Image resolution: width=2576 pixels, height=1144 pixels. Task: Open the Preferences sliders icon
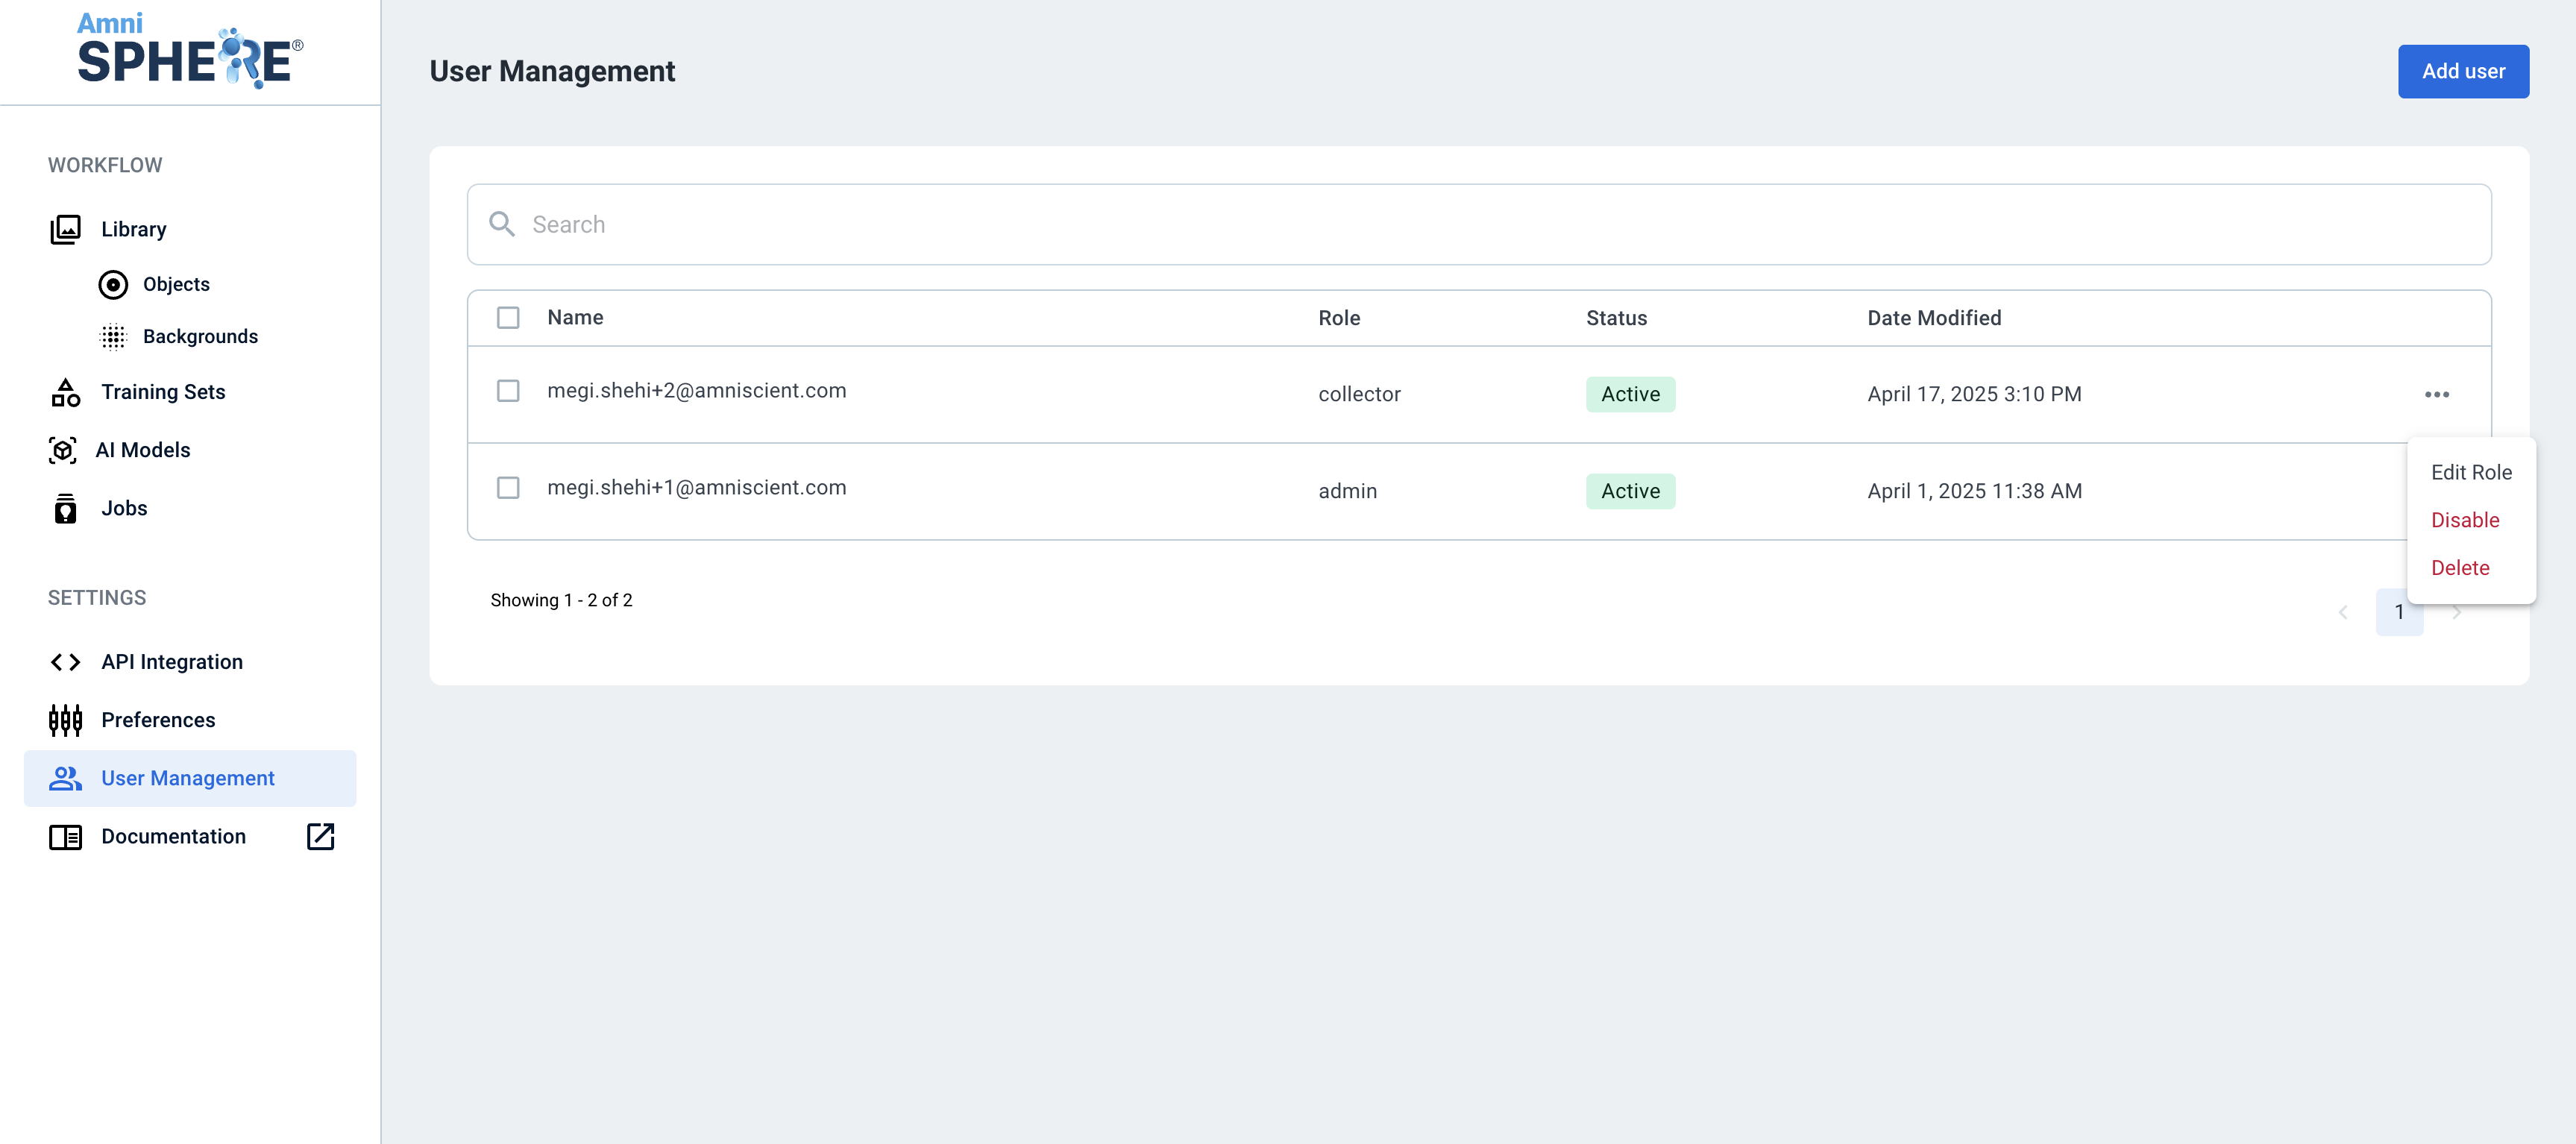coord(65,720)
